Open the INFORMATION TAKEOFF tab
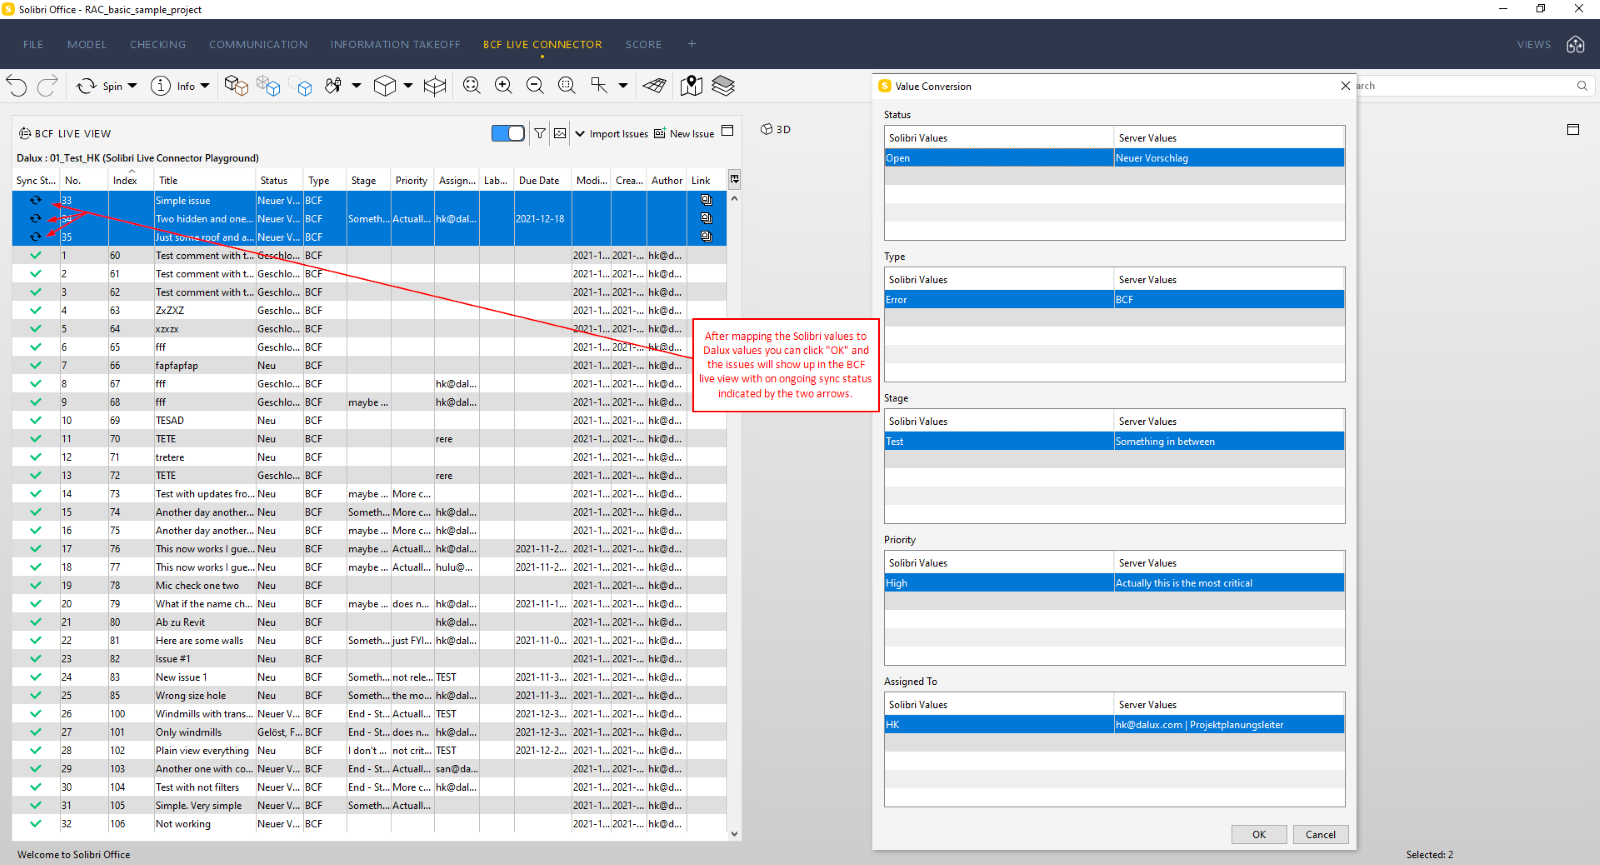The width and height of the screenshot is (1600, 865). [x=395, y=44]
